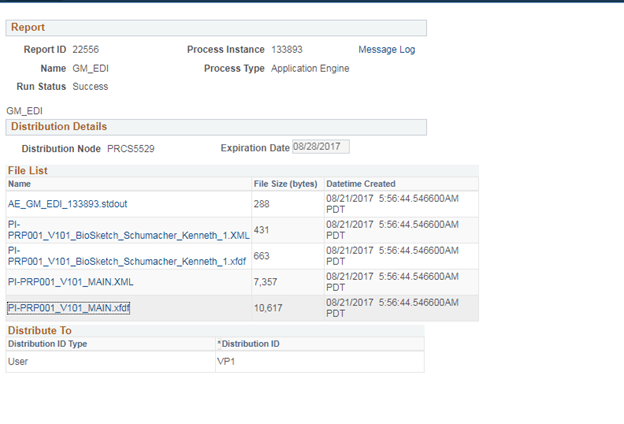Click the Expiration Date field 08/28/2017
The width and height of the screenshot is (624, 424).
(x=321, y=147)
